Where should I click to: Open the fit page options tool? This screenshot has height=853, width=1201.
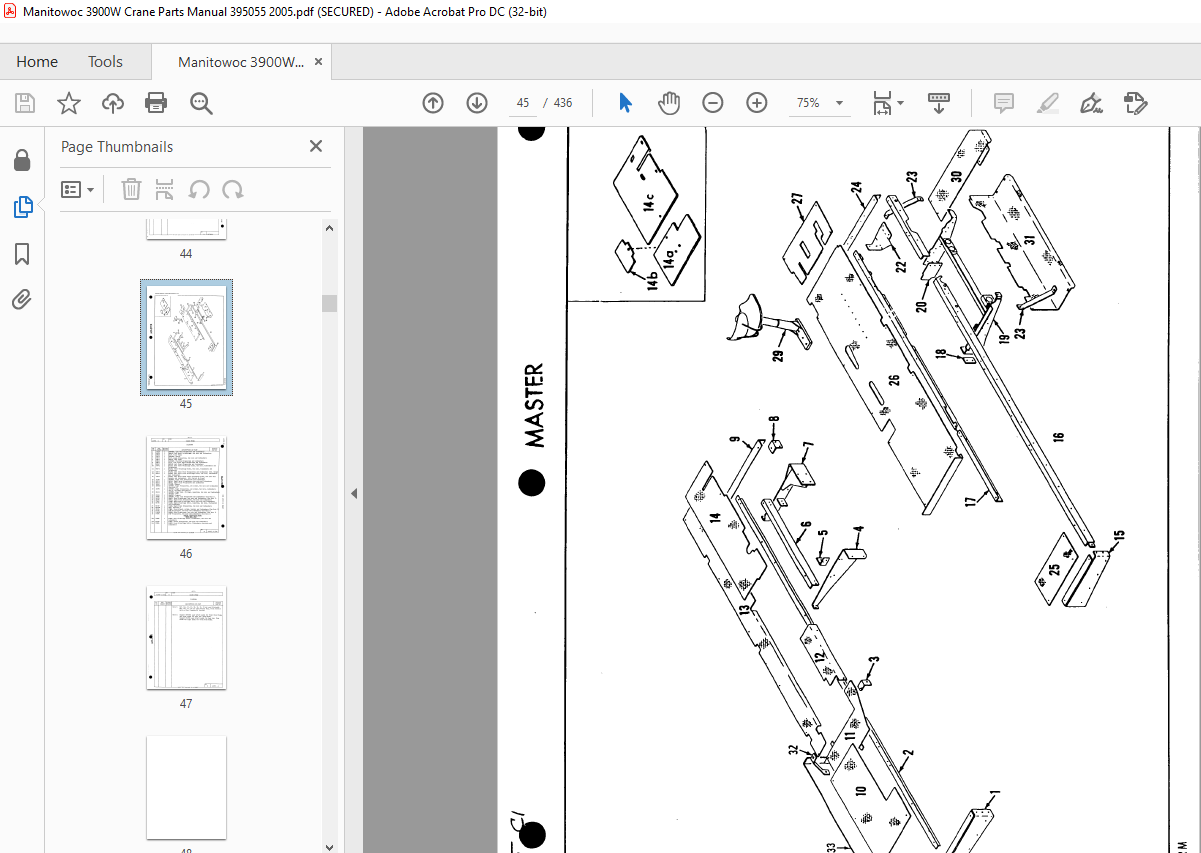tap(887, 103)
